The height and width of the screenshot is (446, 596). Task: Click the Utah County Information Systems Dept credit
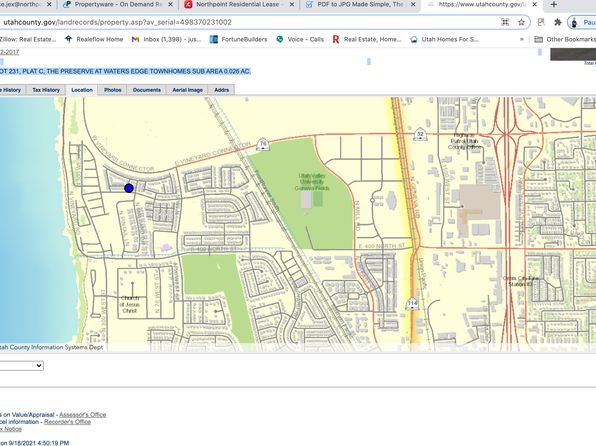tap(51, 347)
